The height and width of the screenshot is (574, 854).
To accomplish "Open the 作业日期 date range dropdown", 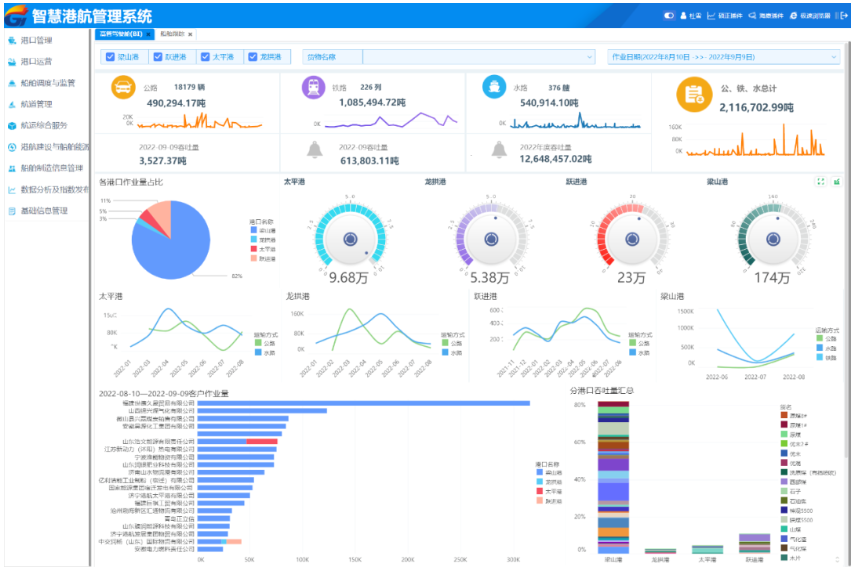I will [x=723, y=57].
